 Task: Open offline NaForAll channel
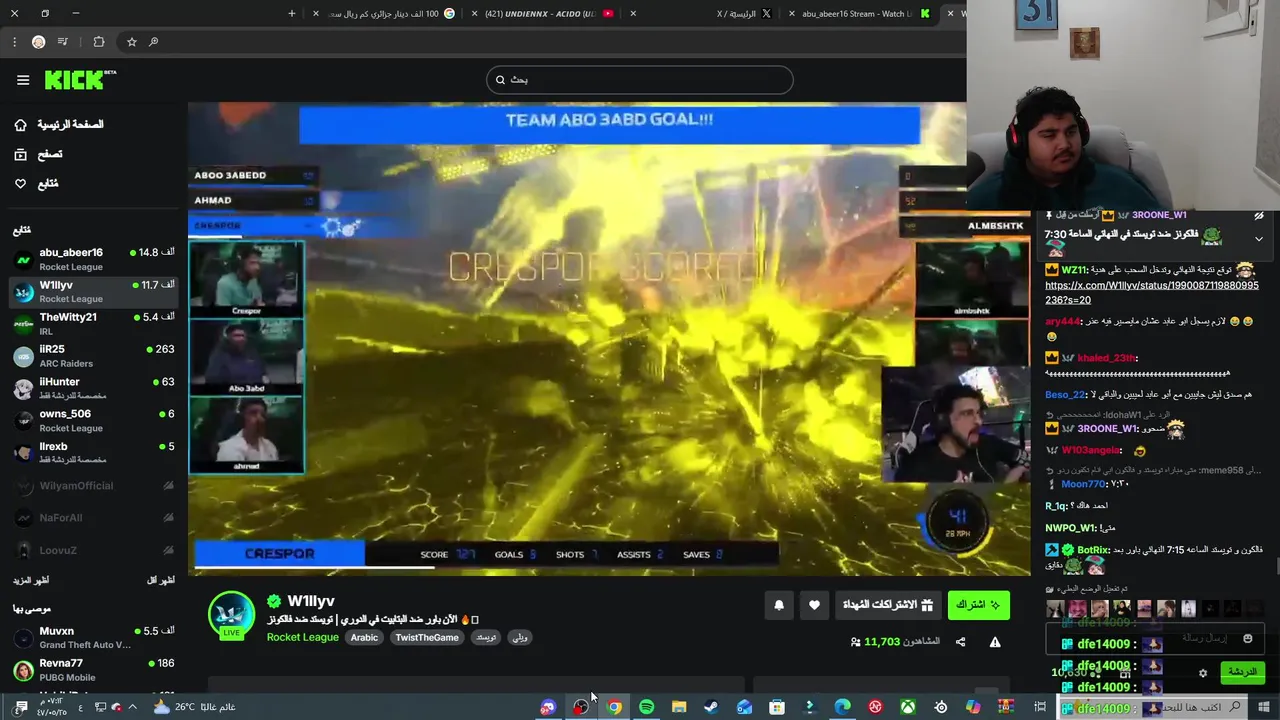pyautogui.click(x=94, y=518)
